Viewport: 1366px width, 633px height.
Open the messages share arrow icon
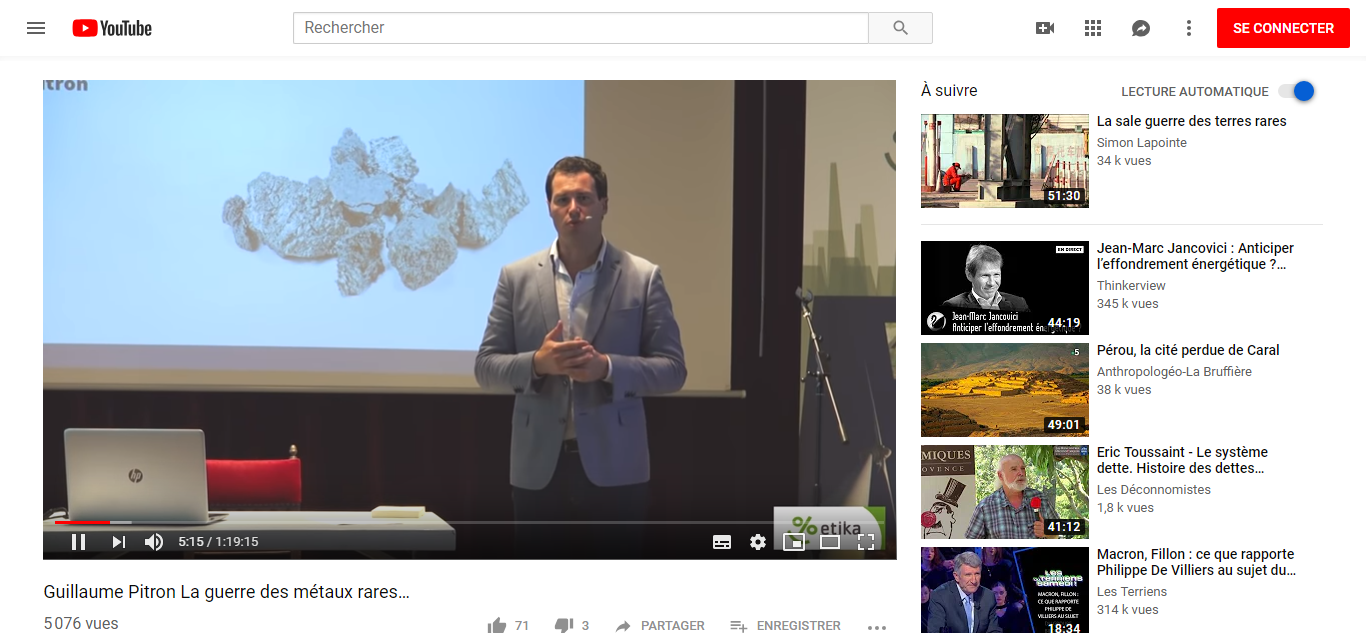point(1141,28)
